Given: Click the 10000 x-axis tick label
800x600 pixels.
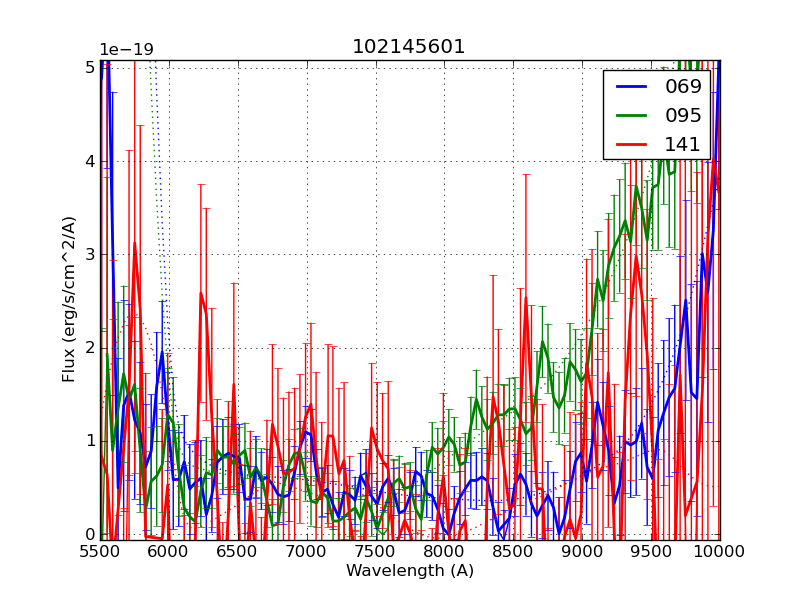Looking at the screenshot, I should tap(720, 551).
